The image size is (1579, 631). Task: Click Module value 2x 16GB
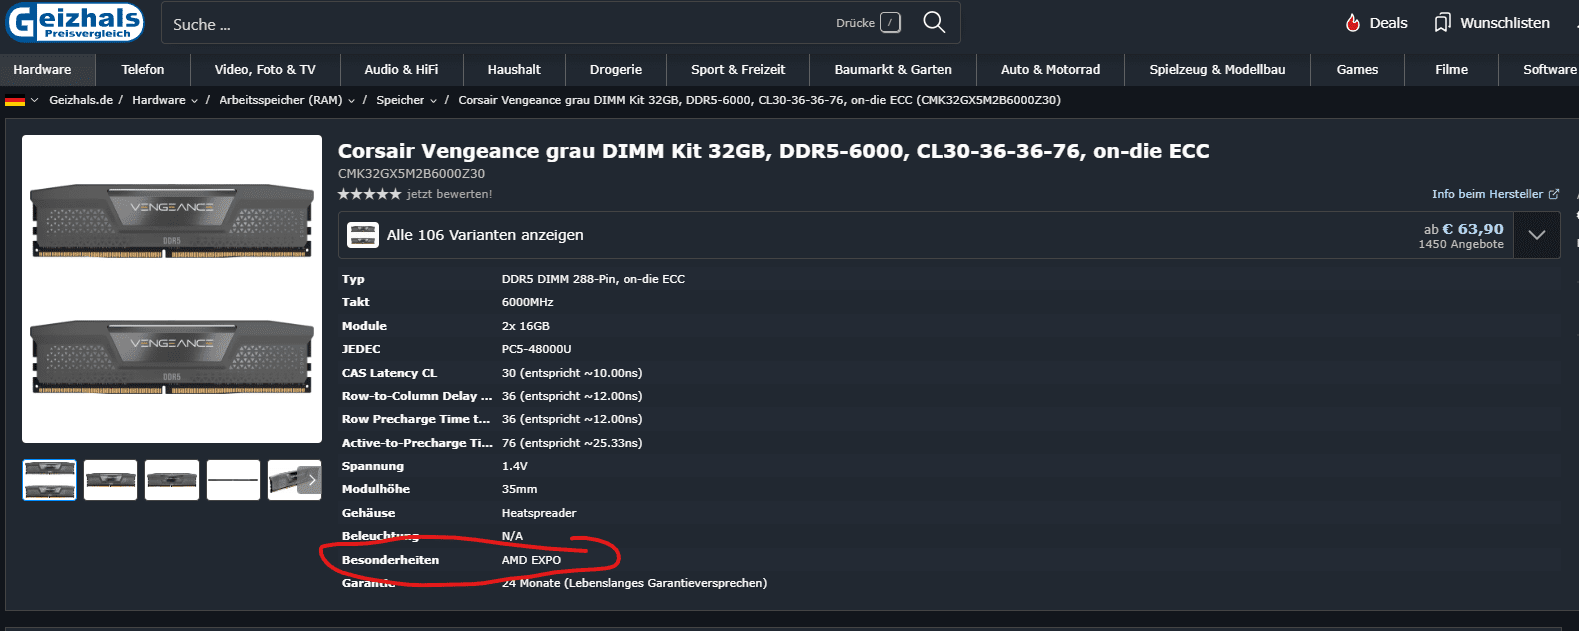pos(525,326)
